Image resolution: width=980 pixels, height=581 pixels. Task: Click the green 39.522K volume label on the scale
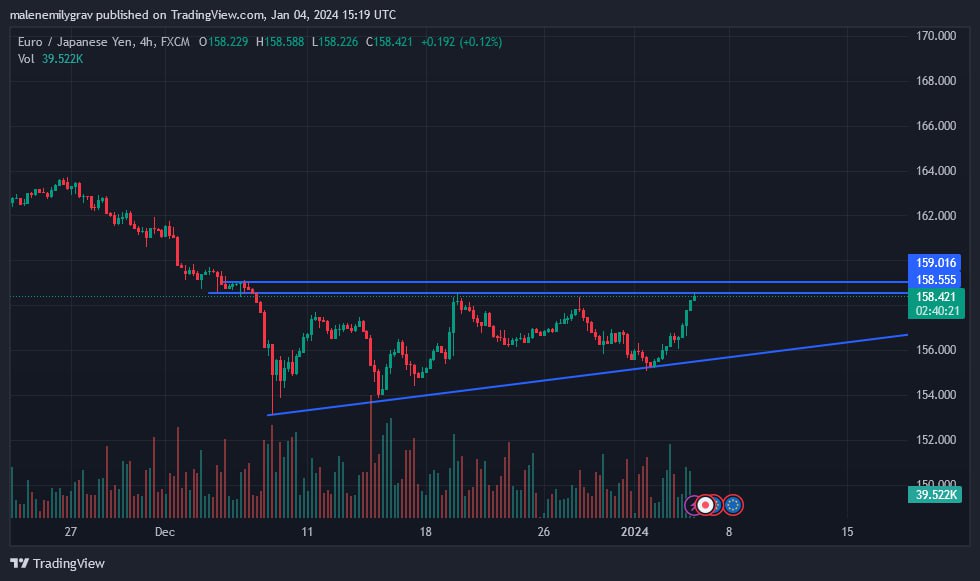point(935,493)
